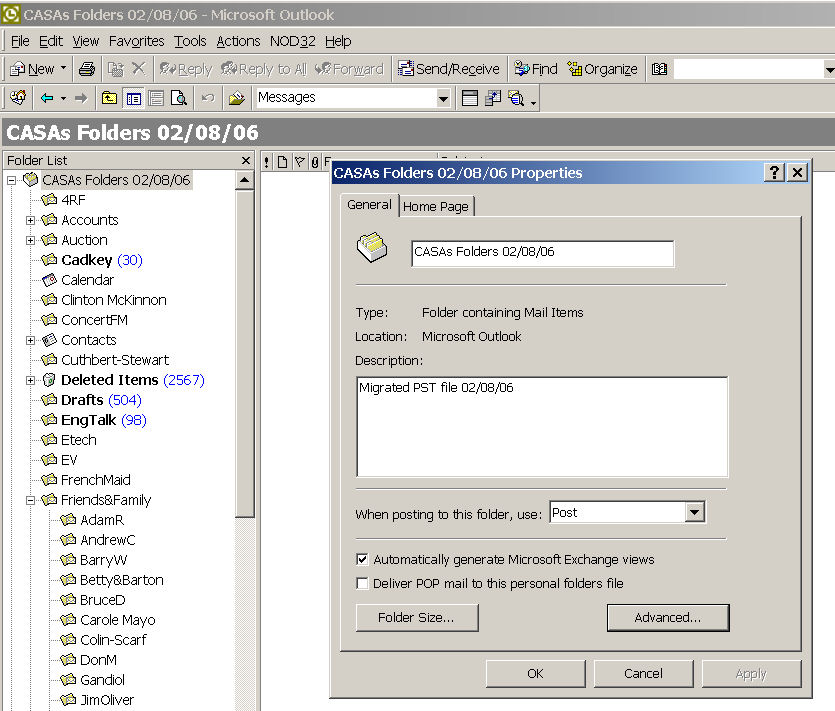The image size is (835, 711).
Task: Click the flag status column header
Action: coord(300,162)
